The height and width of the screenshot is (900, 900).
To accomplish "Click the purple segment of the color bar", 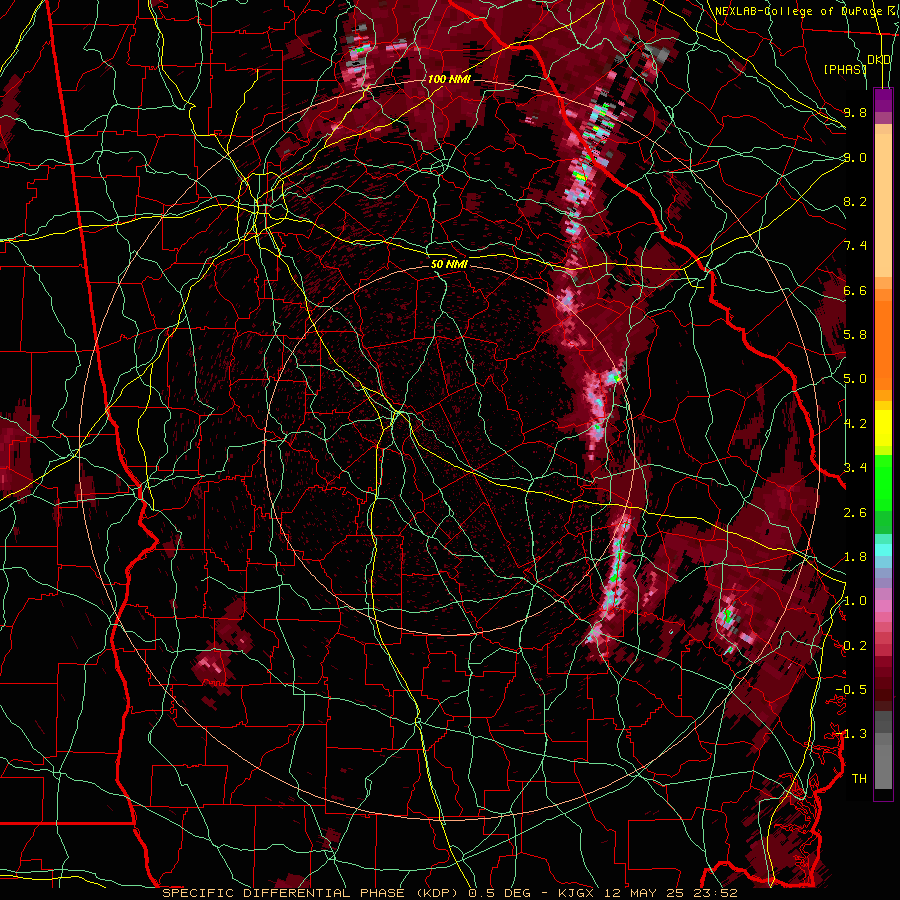I will point(883,100).
